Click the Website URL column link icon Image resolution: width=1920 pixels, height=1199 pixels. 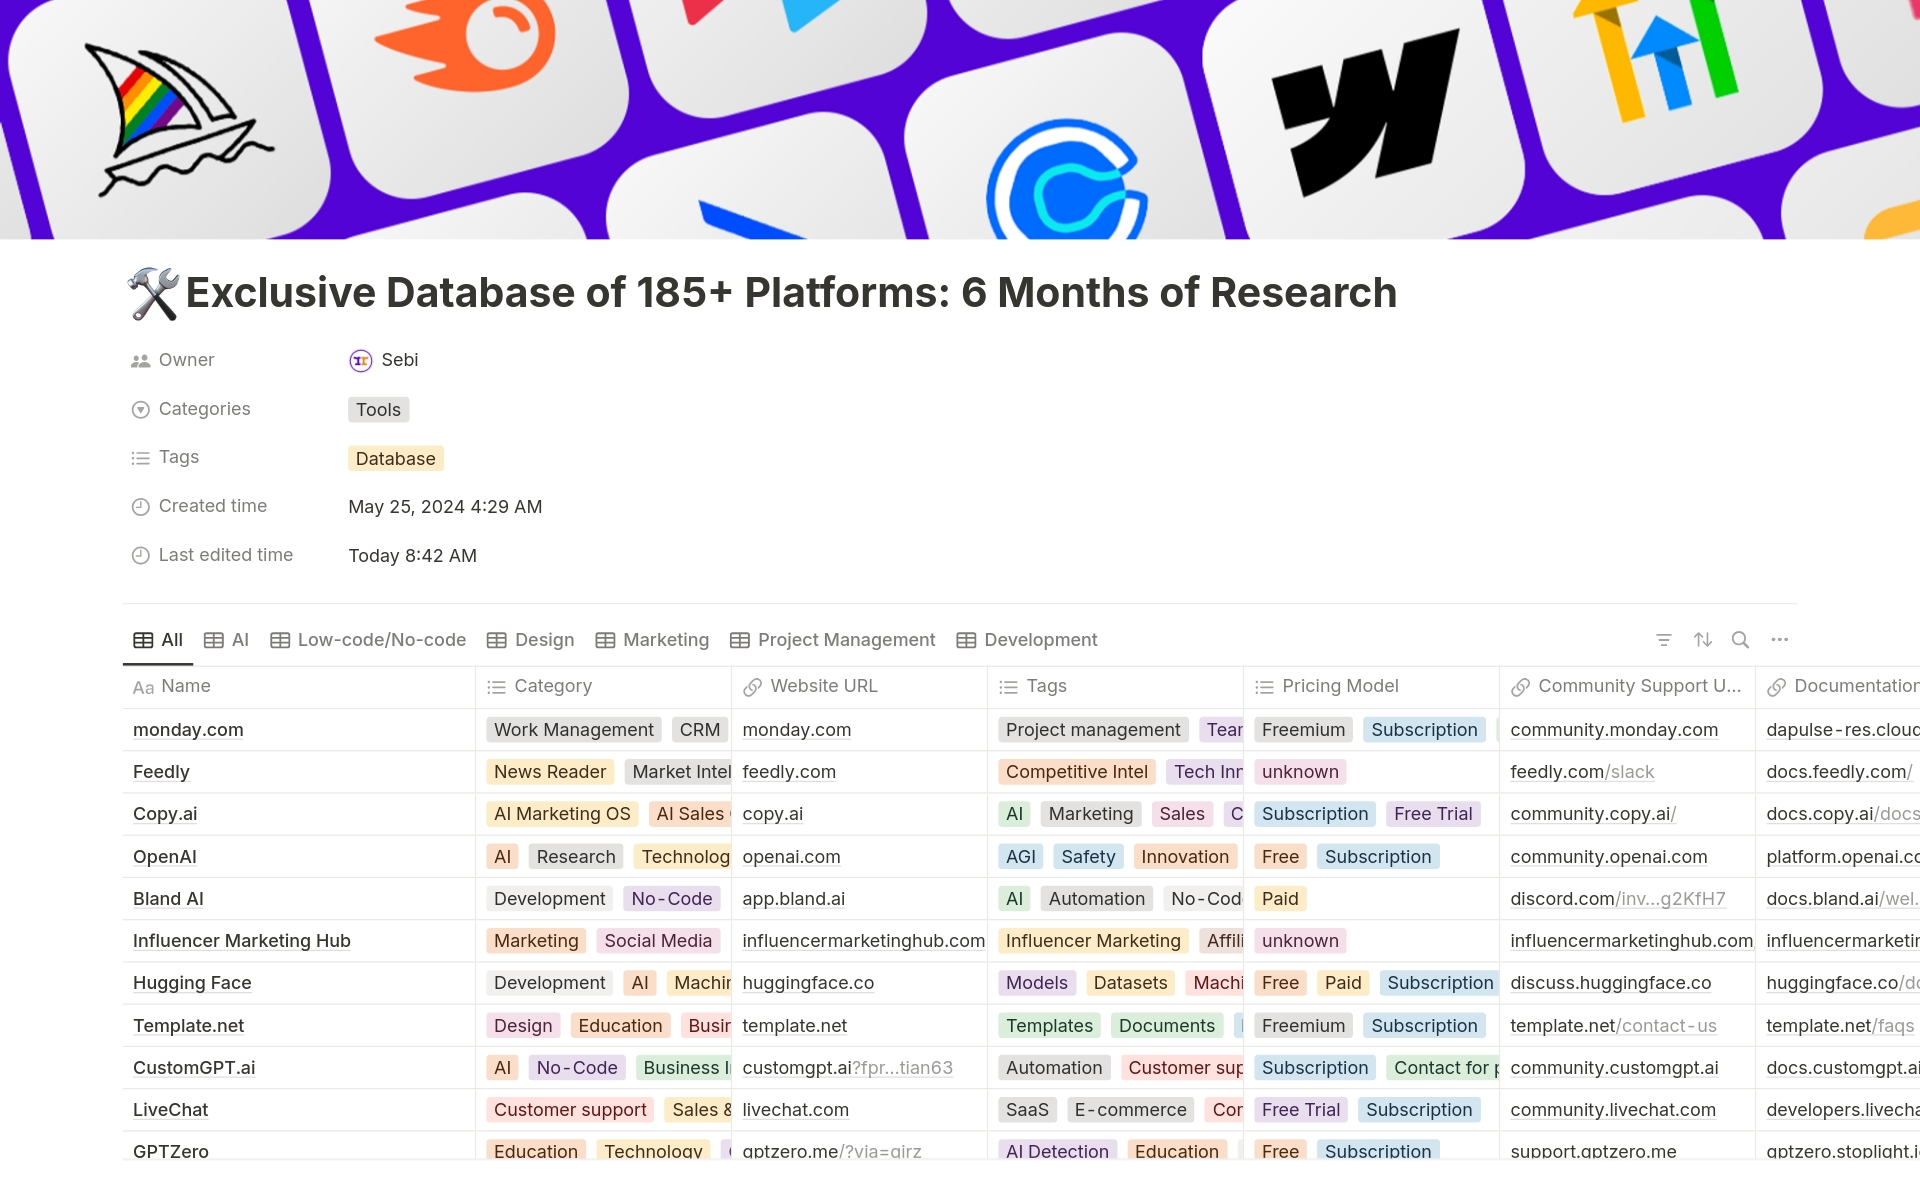752,687
